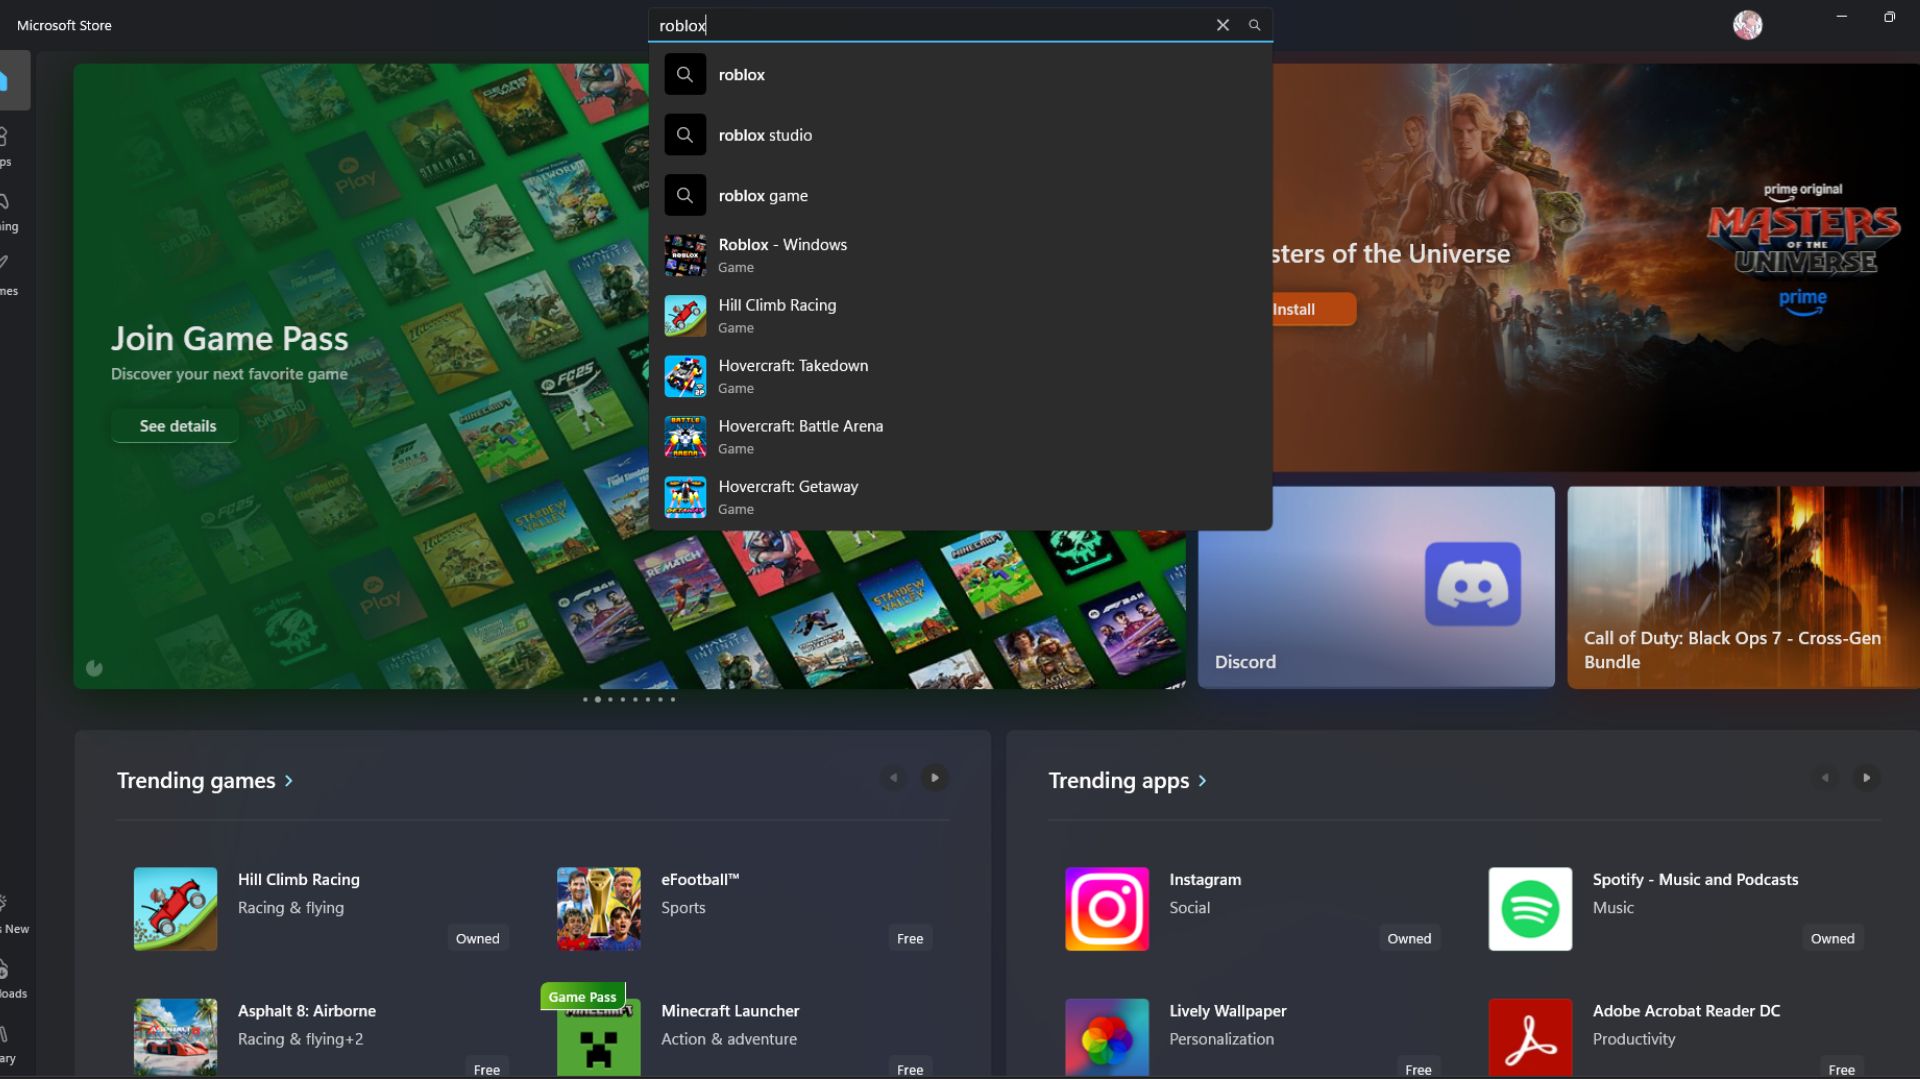This screenshot has width=1920, height=1080.
Task: Open Instagram app icon
Action: 1107,909
